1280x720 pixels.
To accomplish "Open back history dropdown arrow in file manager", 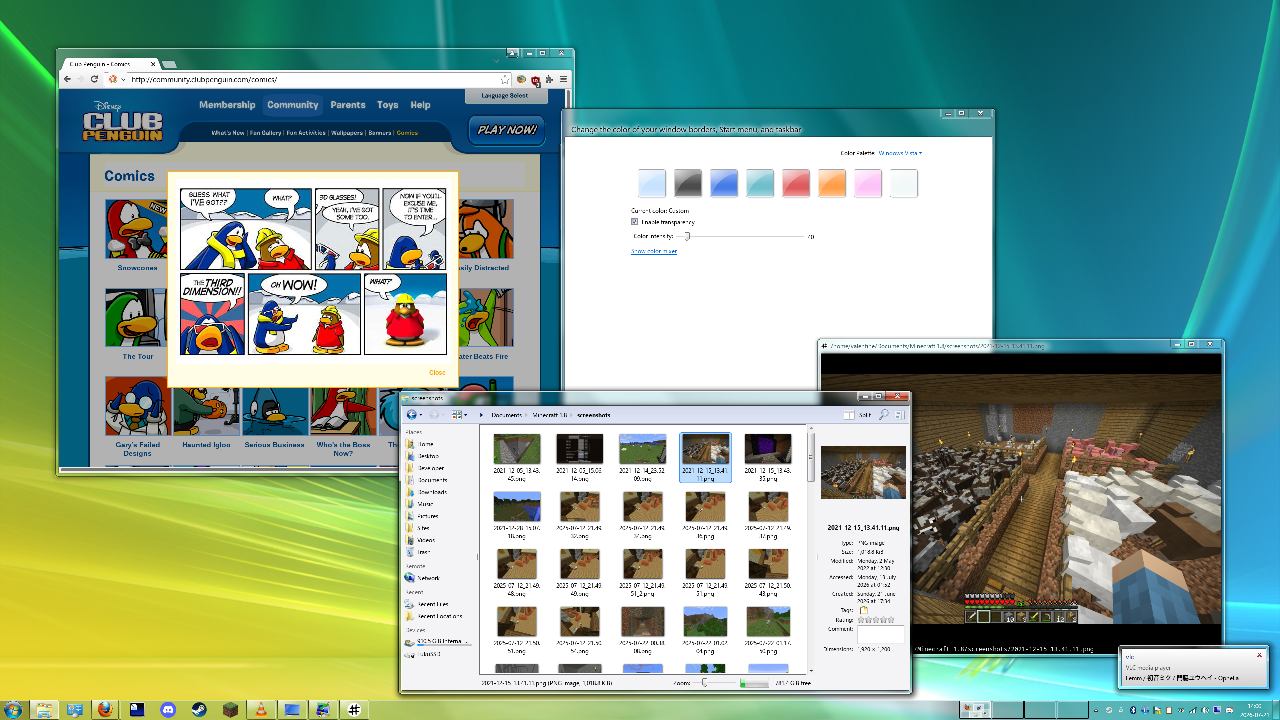I will [x=421, y=415].
